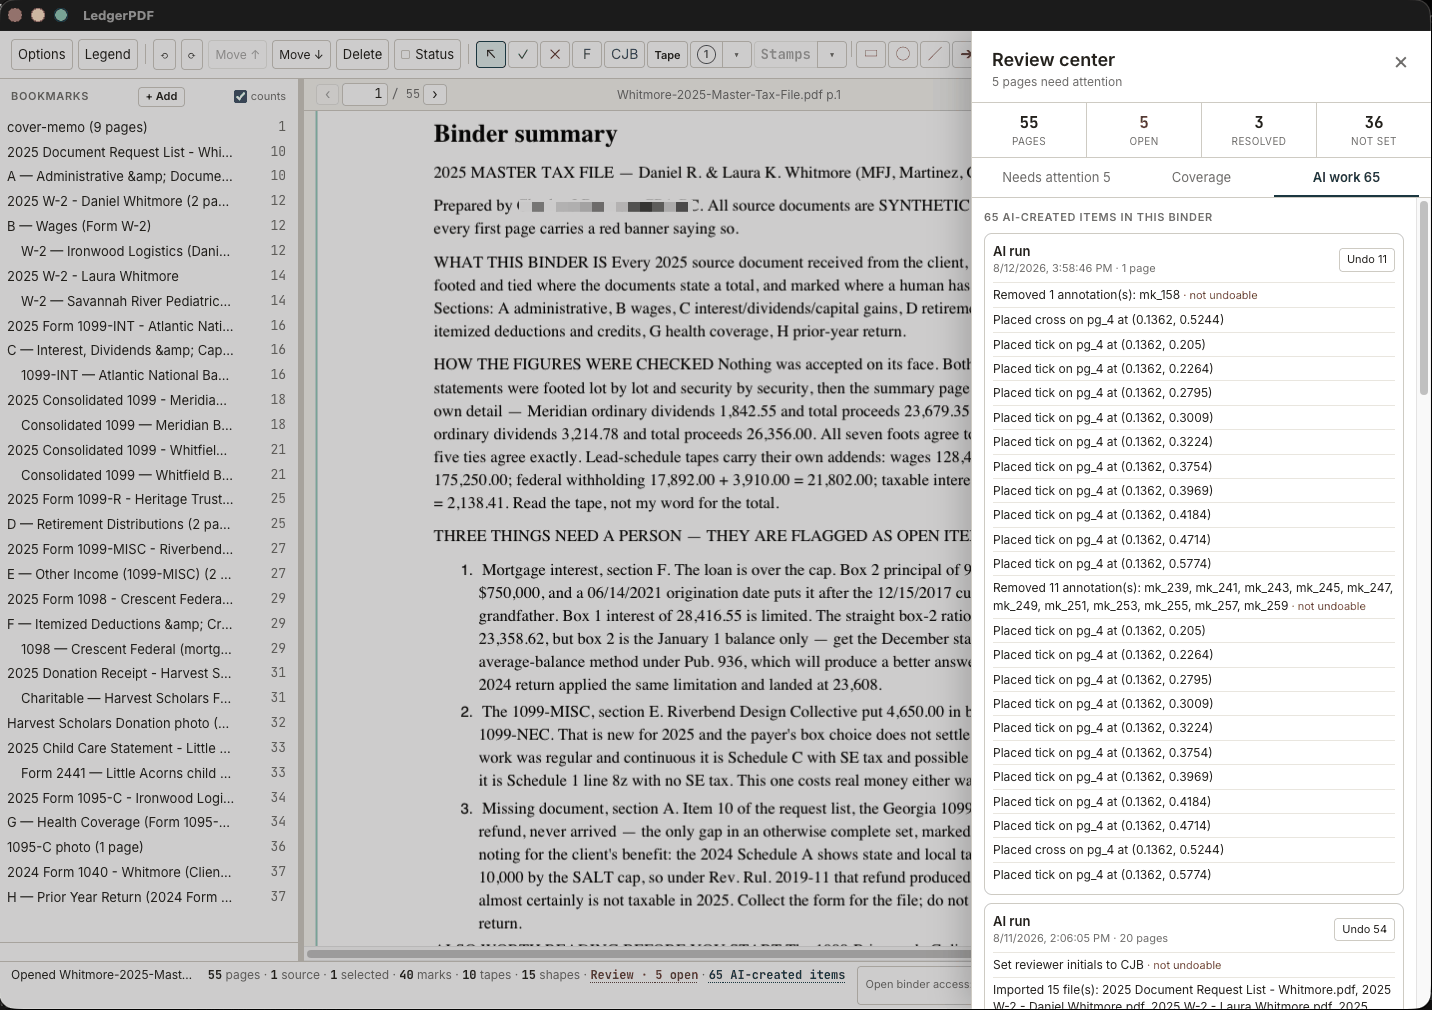This screenshot has height=1010, width=1432.
Task: Click the document horizontal scrollbar
Action: click(640, 953)
